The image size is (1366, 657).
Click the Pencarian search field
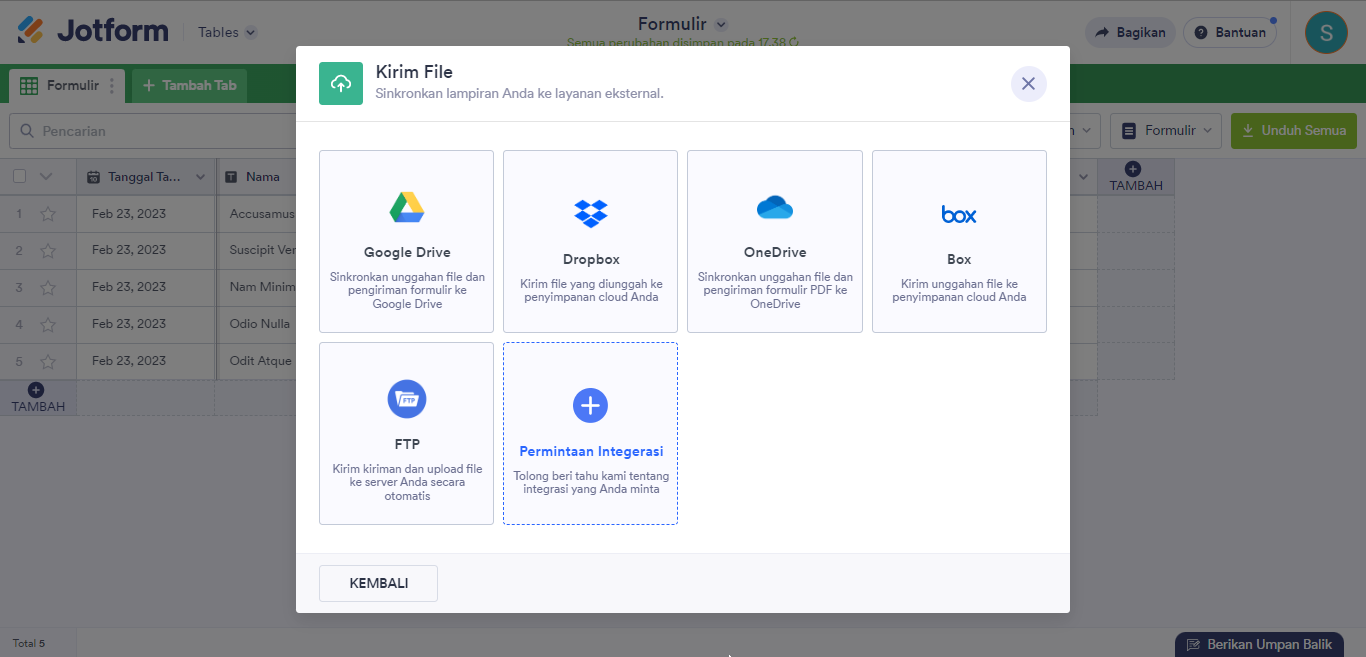pyautogui.click(x=150, y=131)
